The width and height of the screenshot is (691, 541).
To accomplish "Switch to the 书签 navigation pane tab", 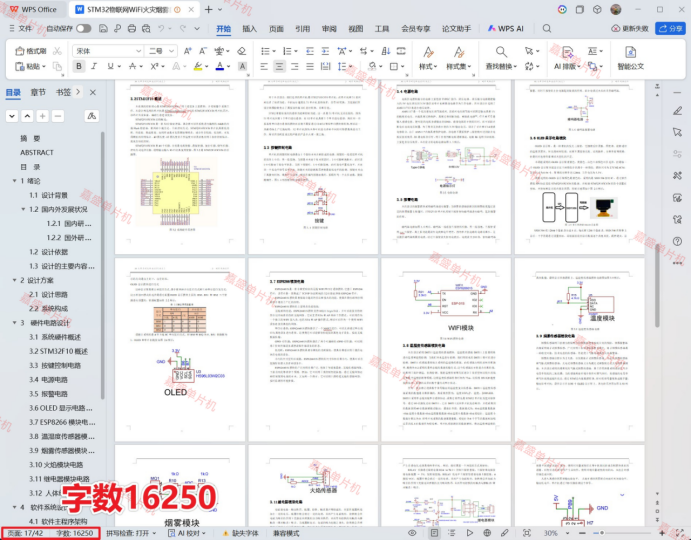I will point(63,92).
